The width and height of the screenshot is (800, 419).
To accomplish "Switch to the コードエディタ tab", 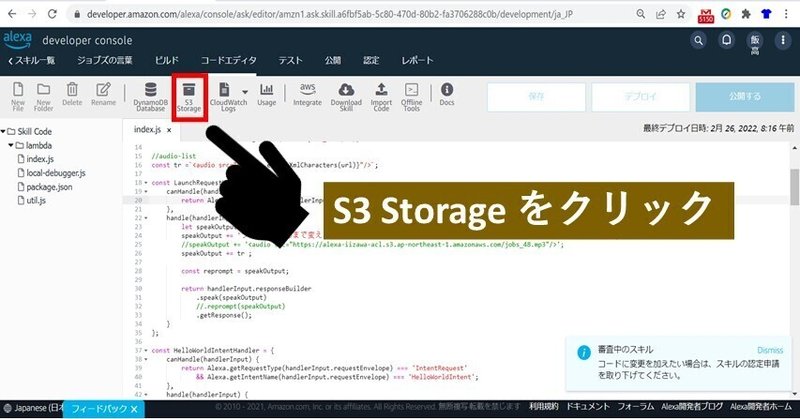I will point(229,60).
